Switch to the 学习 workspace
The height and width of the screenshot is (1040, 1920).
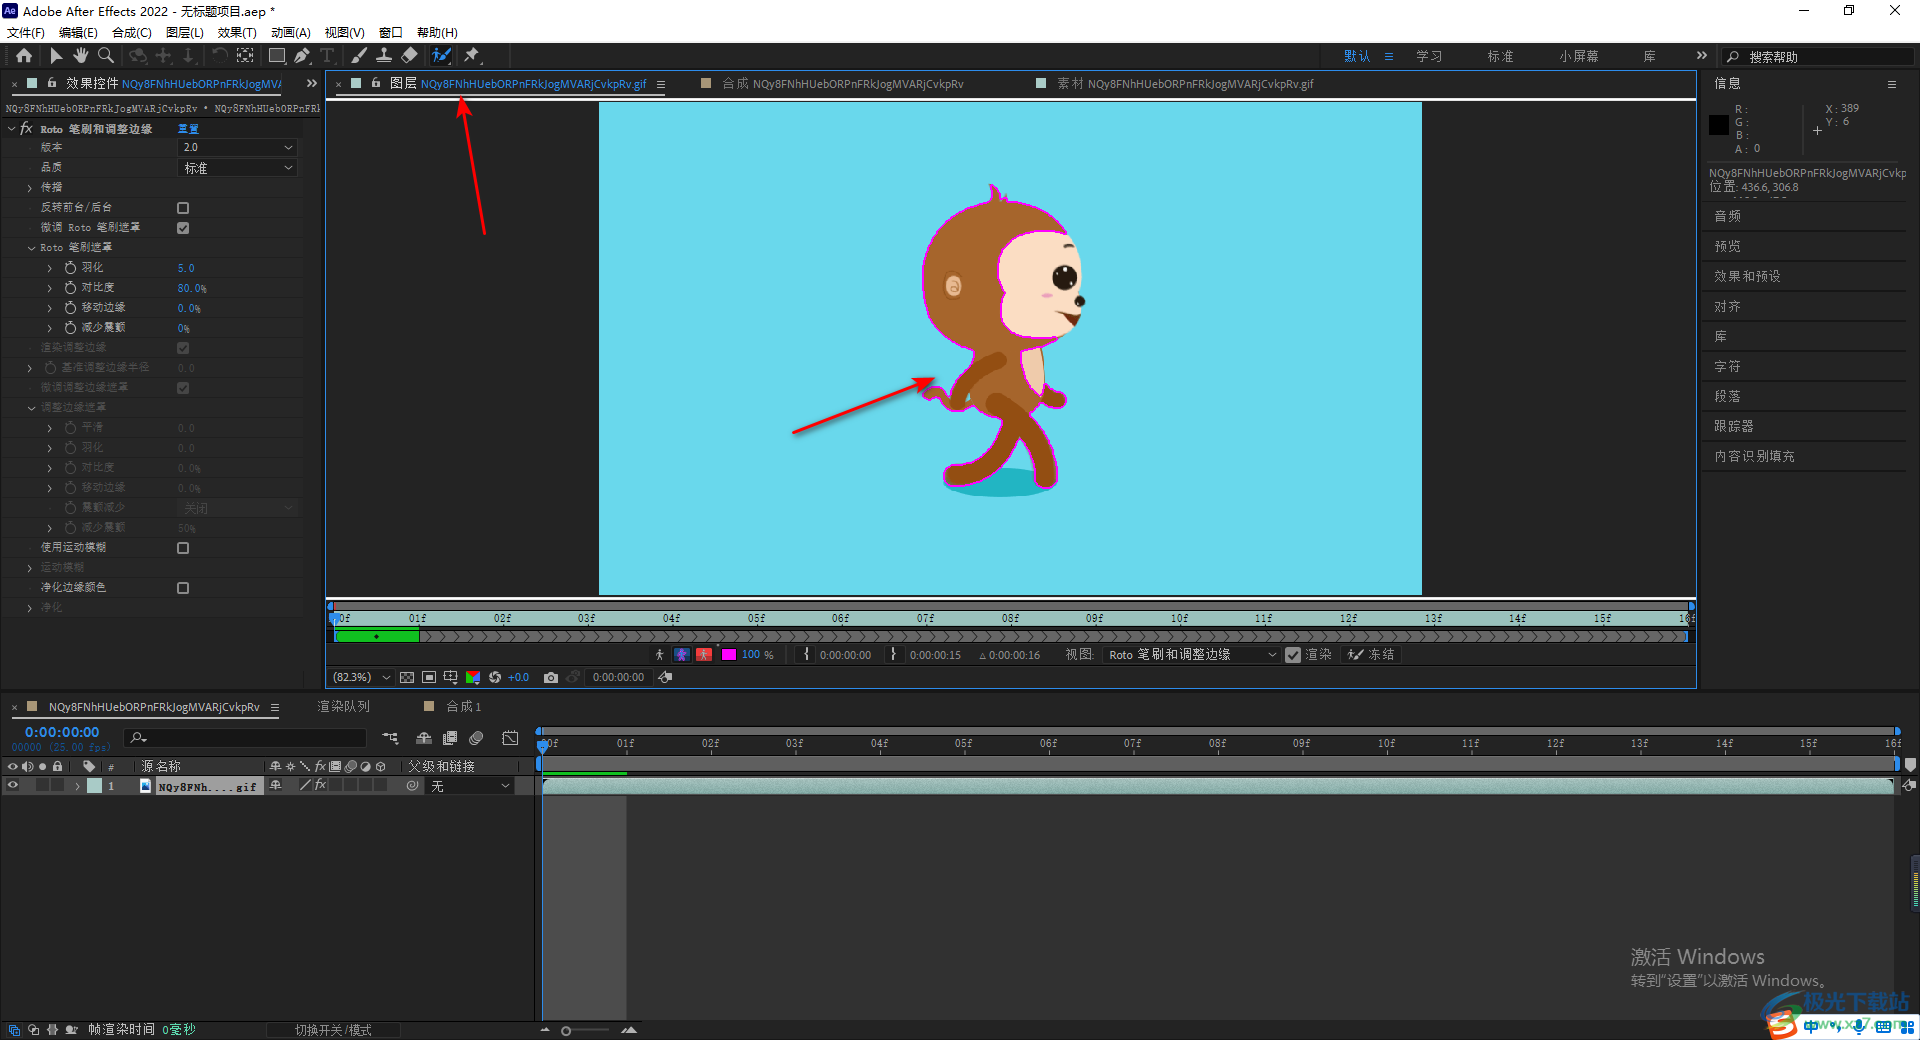1429,56
